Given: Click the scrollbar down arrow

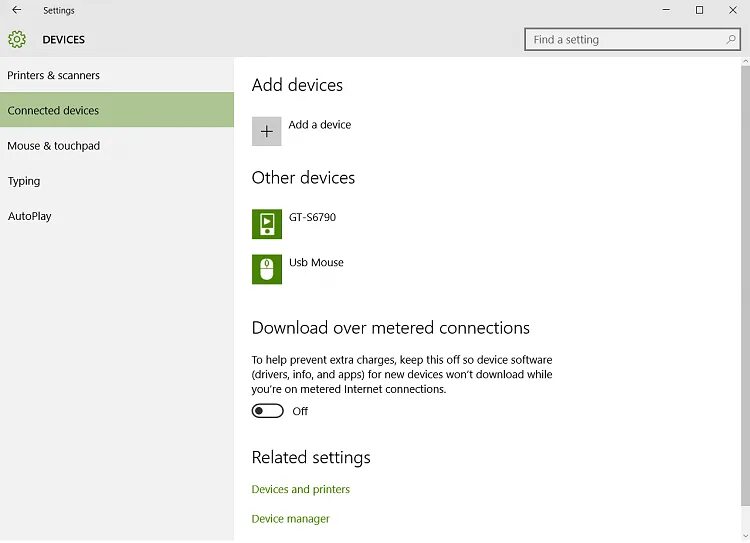Looking at the screenshot, I should tap(745, 537).
